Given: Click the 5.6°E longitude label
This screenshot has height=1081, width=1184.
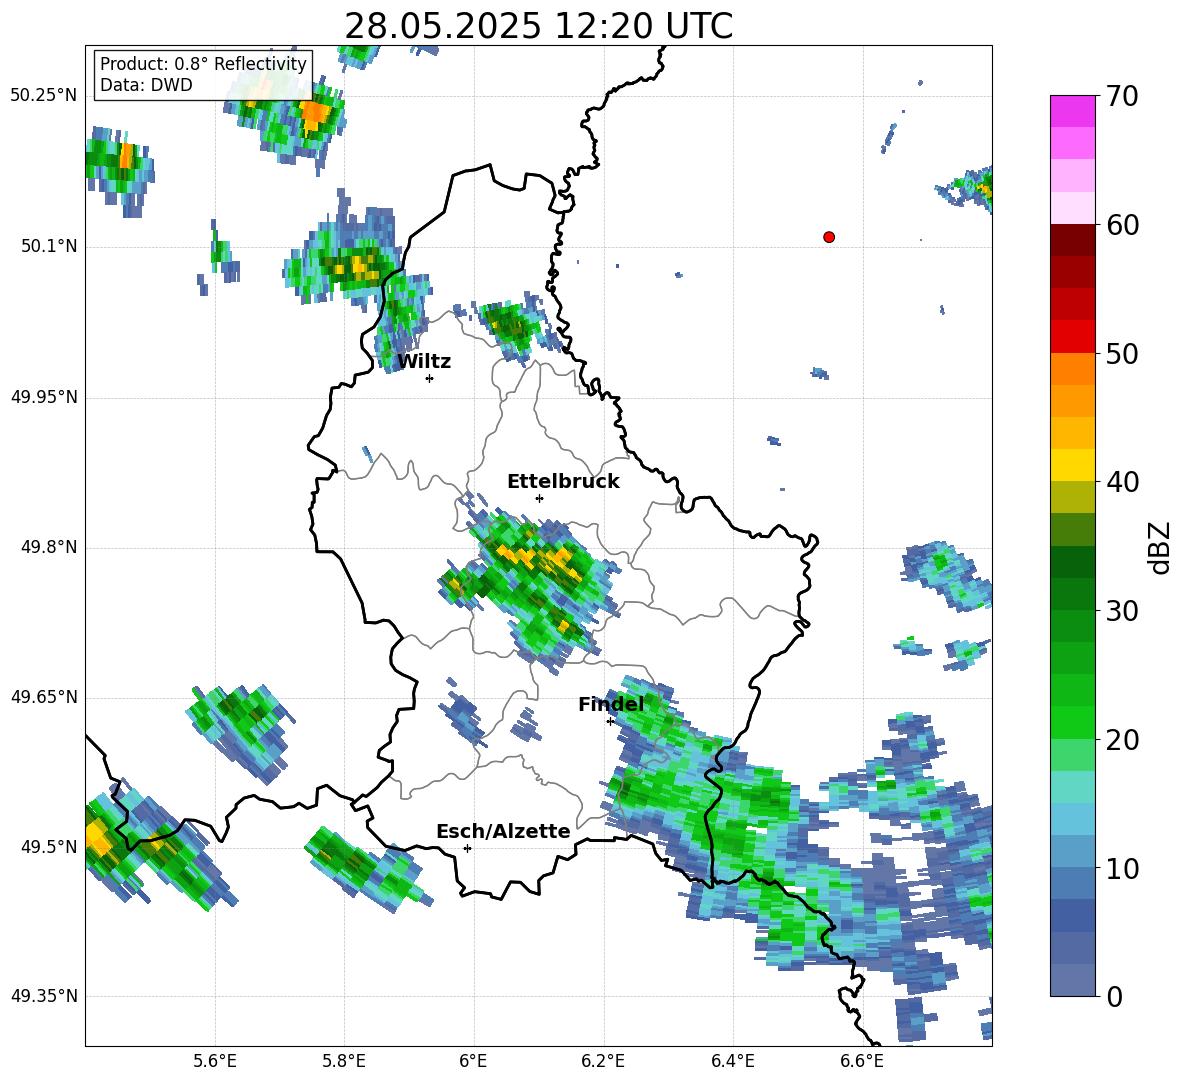Looking at the screenshot, I should click(x=215, y=1061).
